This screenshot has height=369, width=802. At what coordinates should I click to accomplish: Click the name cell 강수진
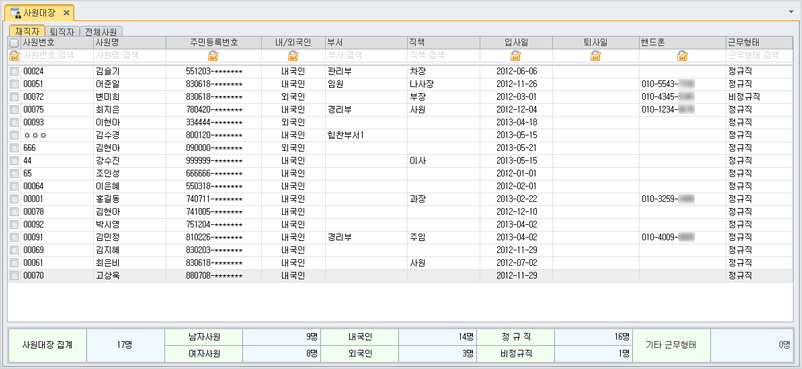[129, 161]
